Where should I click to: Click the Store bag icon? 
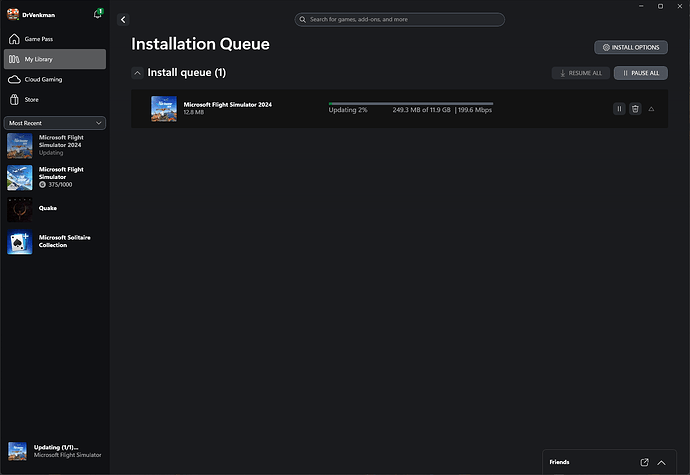click(x=14, y=99)
